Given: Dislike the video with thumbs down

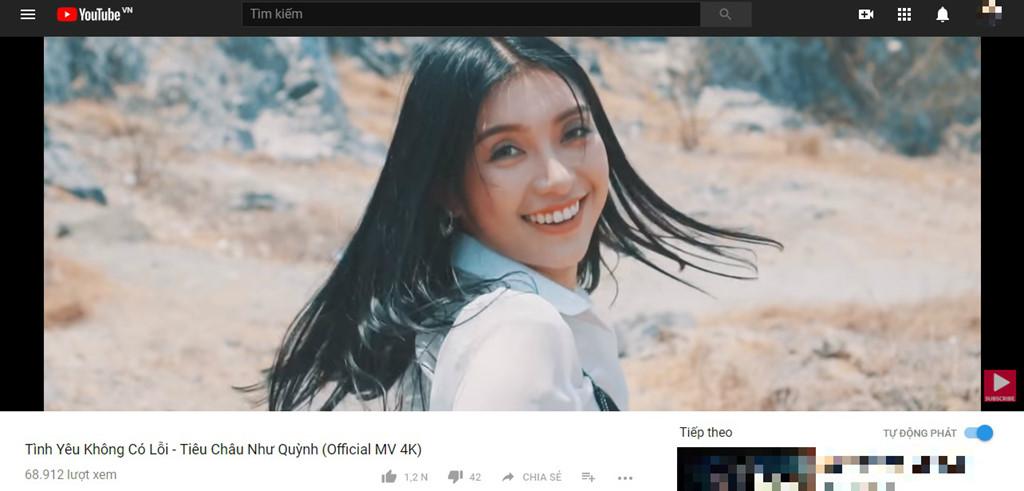Looking at the screenshot, I should coord(455,477).
